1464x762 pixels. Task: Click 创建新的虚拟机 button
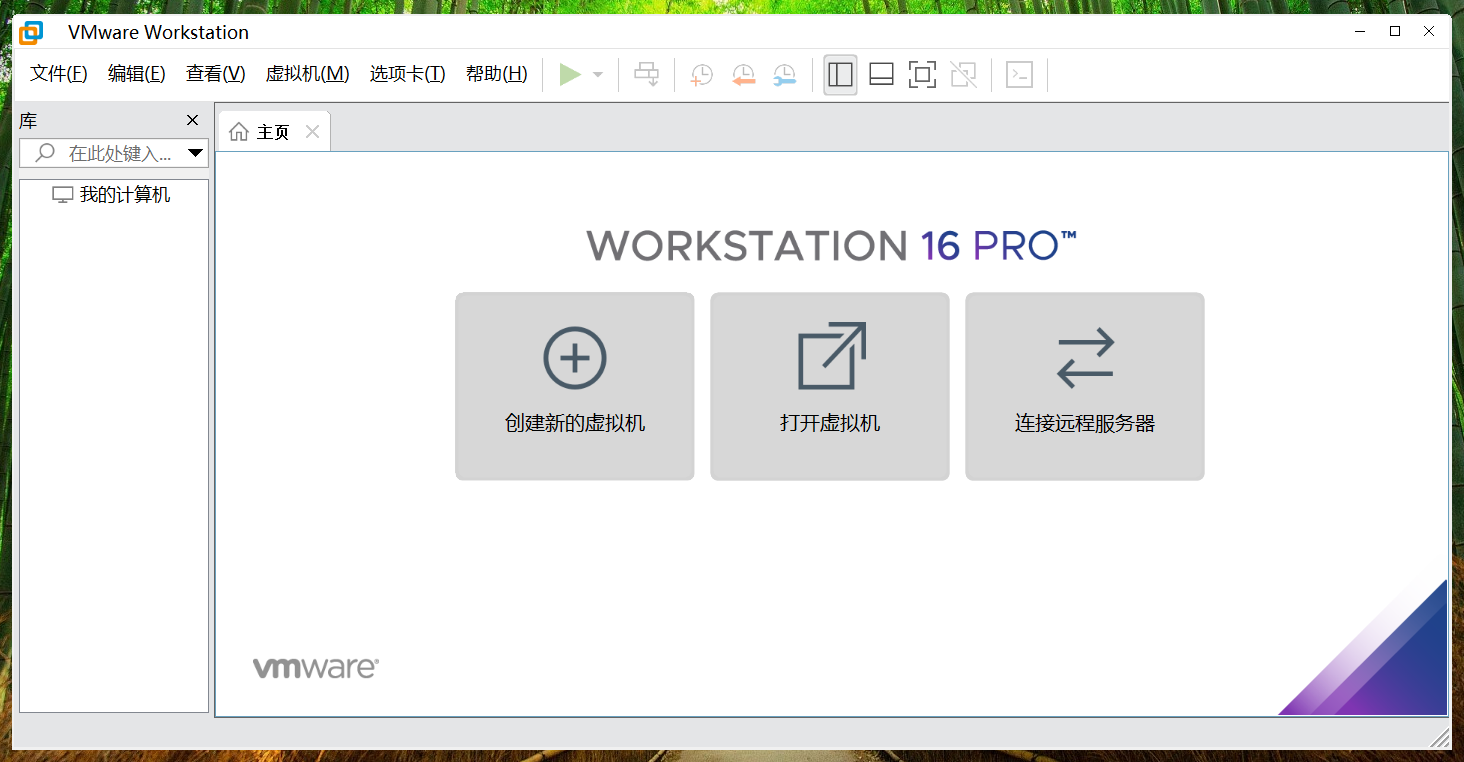pyautogui.click(x=575, y=386)
